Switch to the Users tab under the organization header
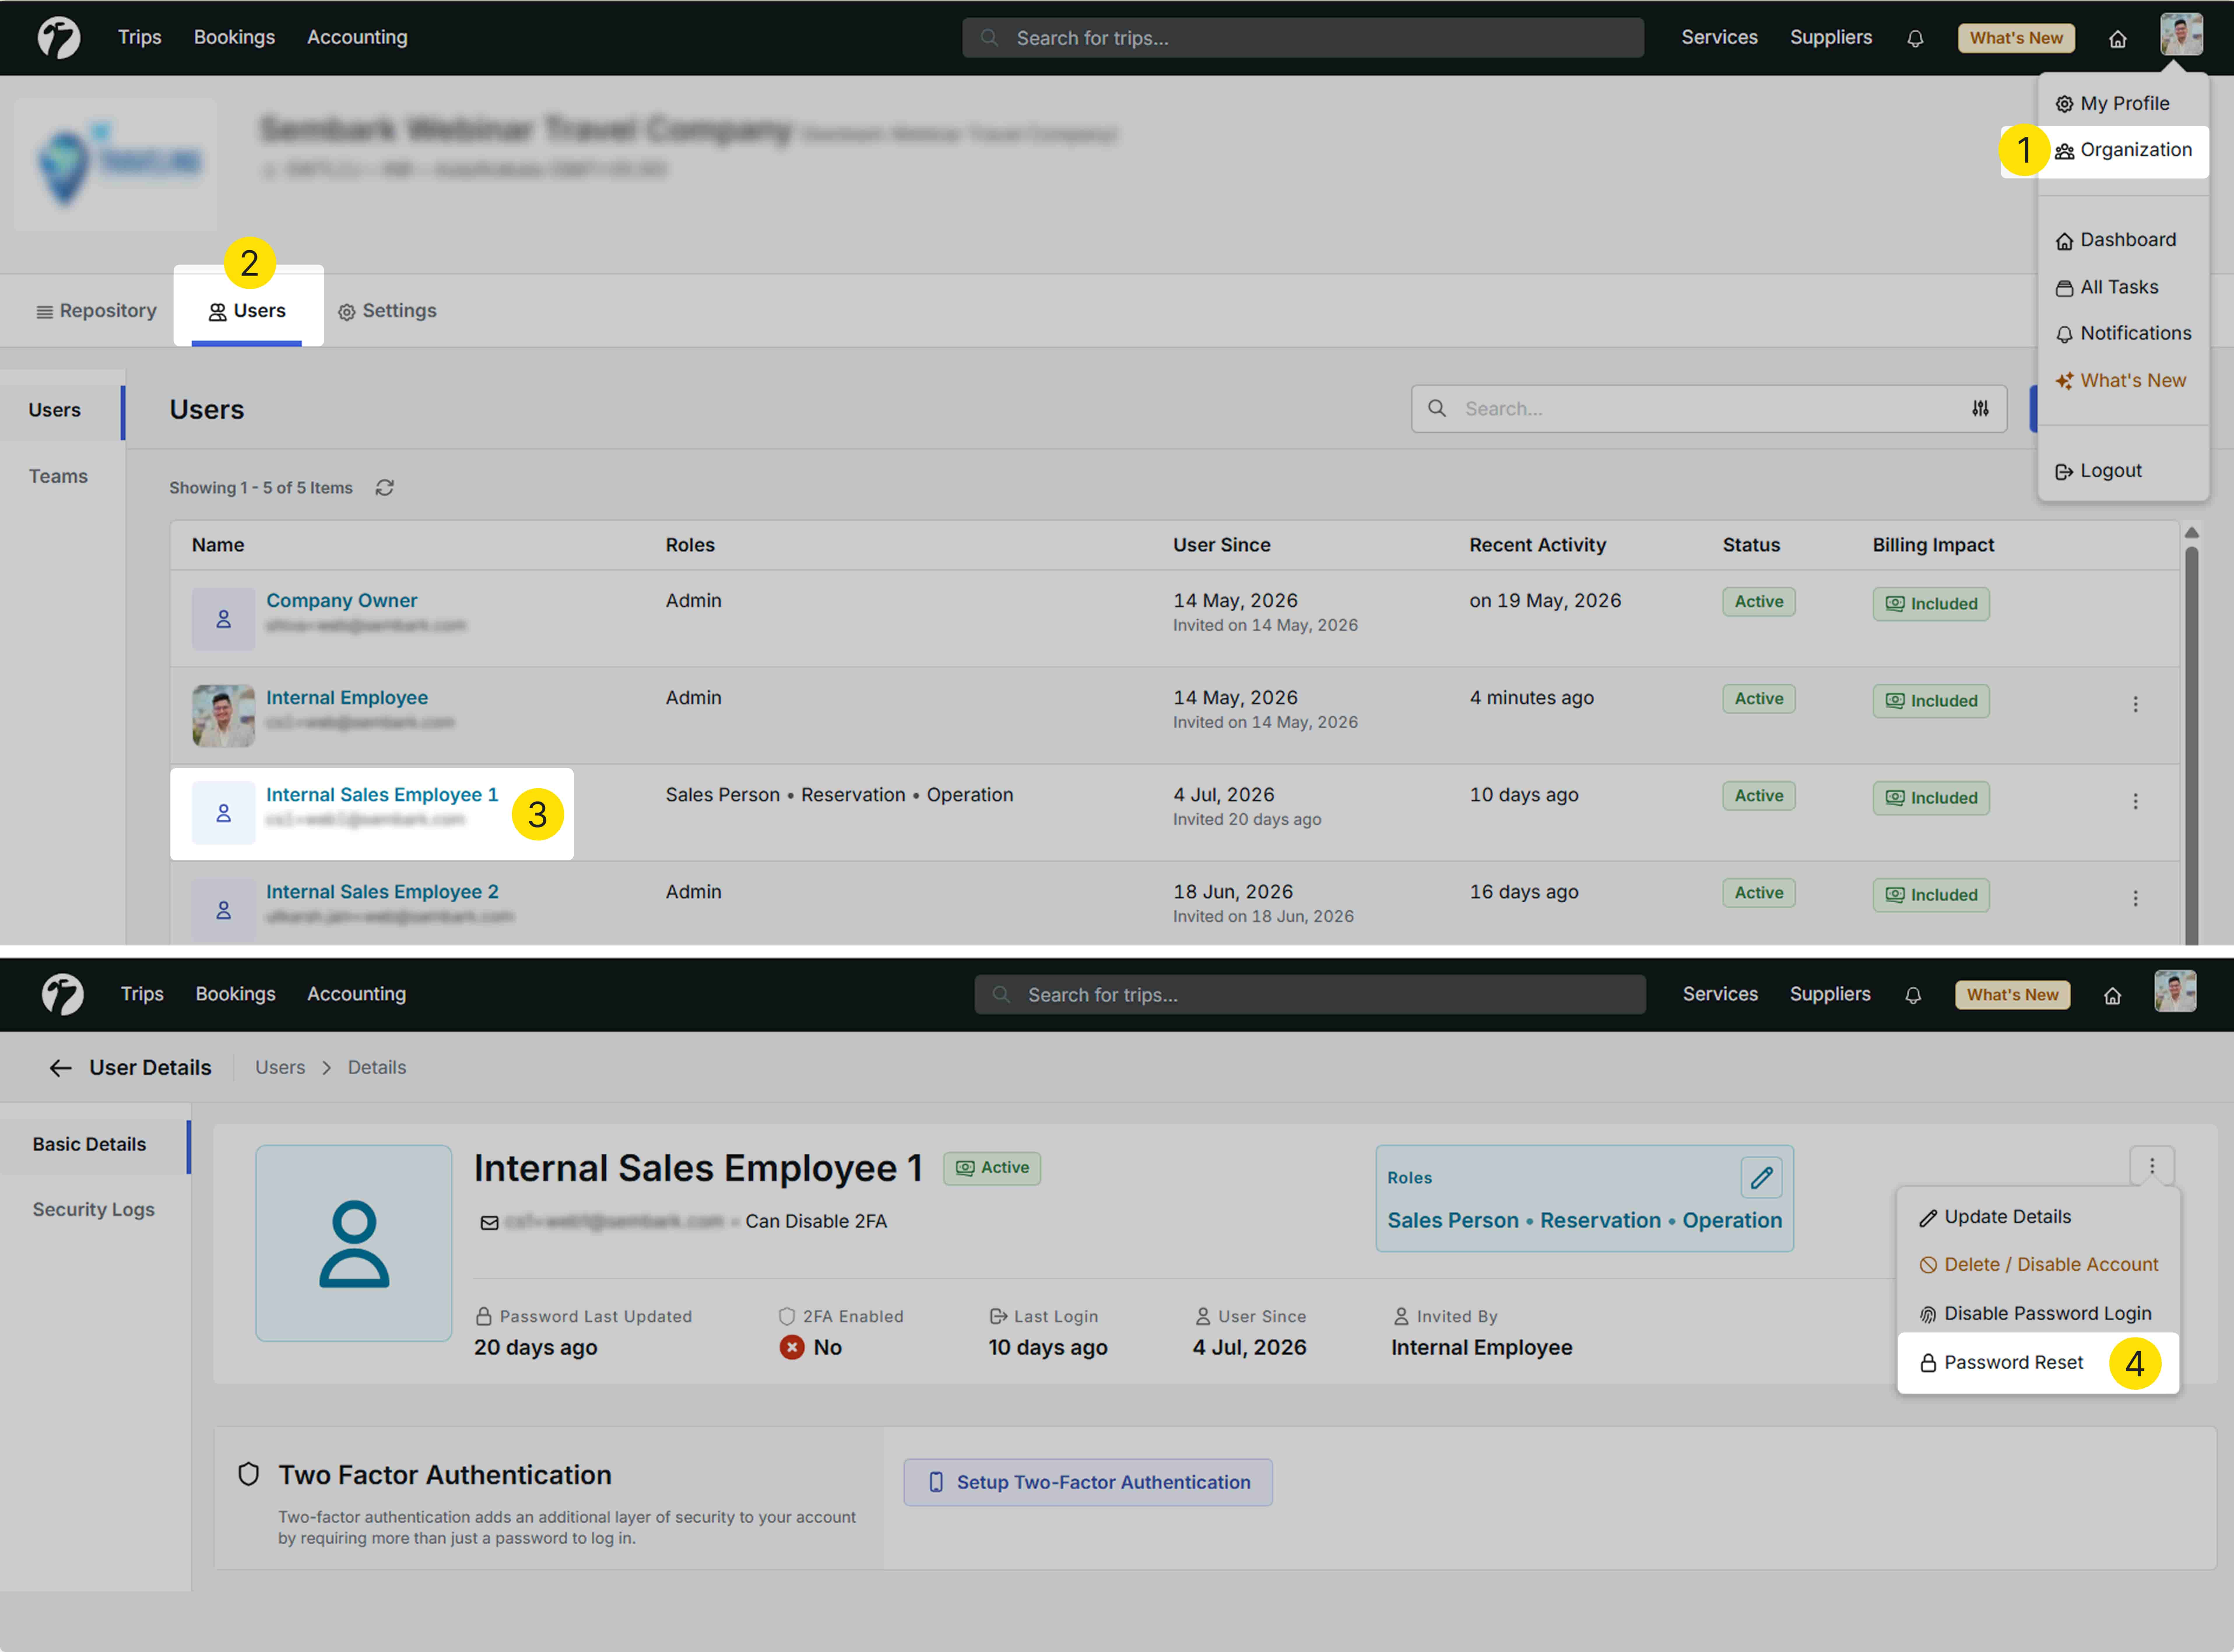The image size is (2234, 1652). click(247, 311)
